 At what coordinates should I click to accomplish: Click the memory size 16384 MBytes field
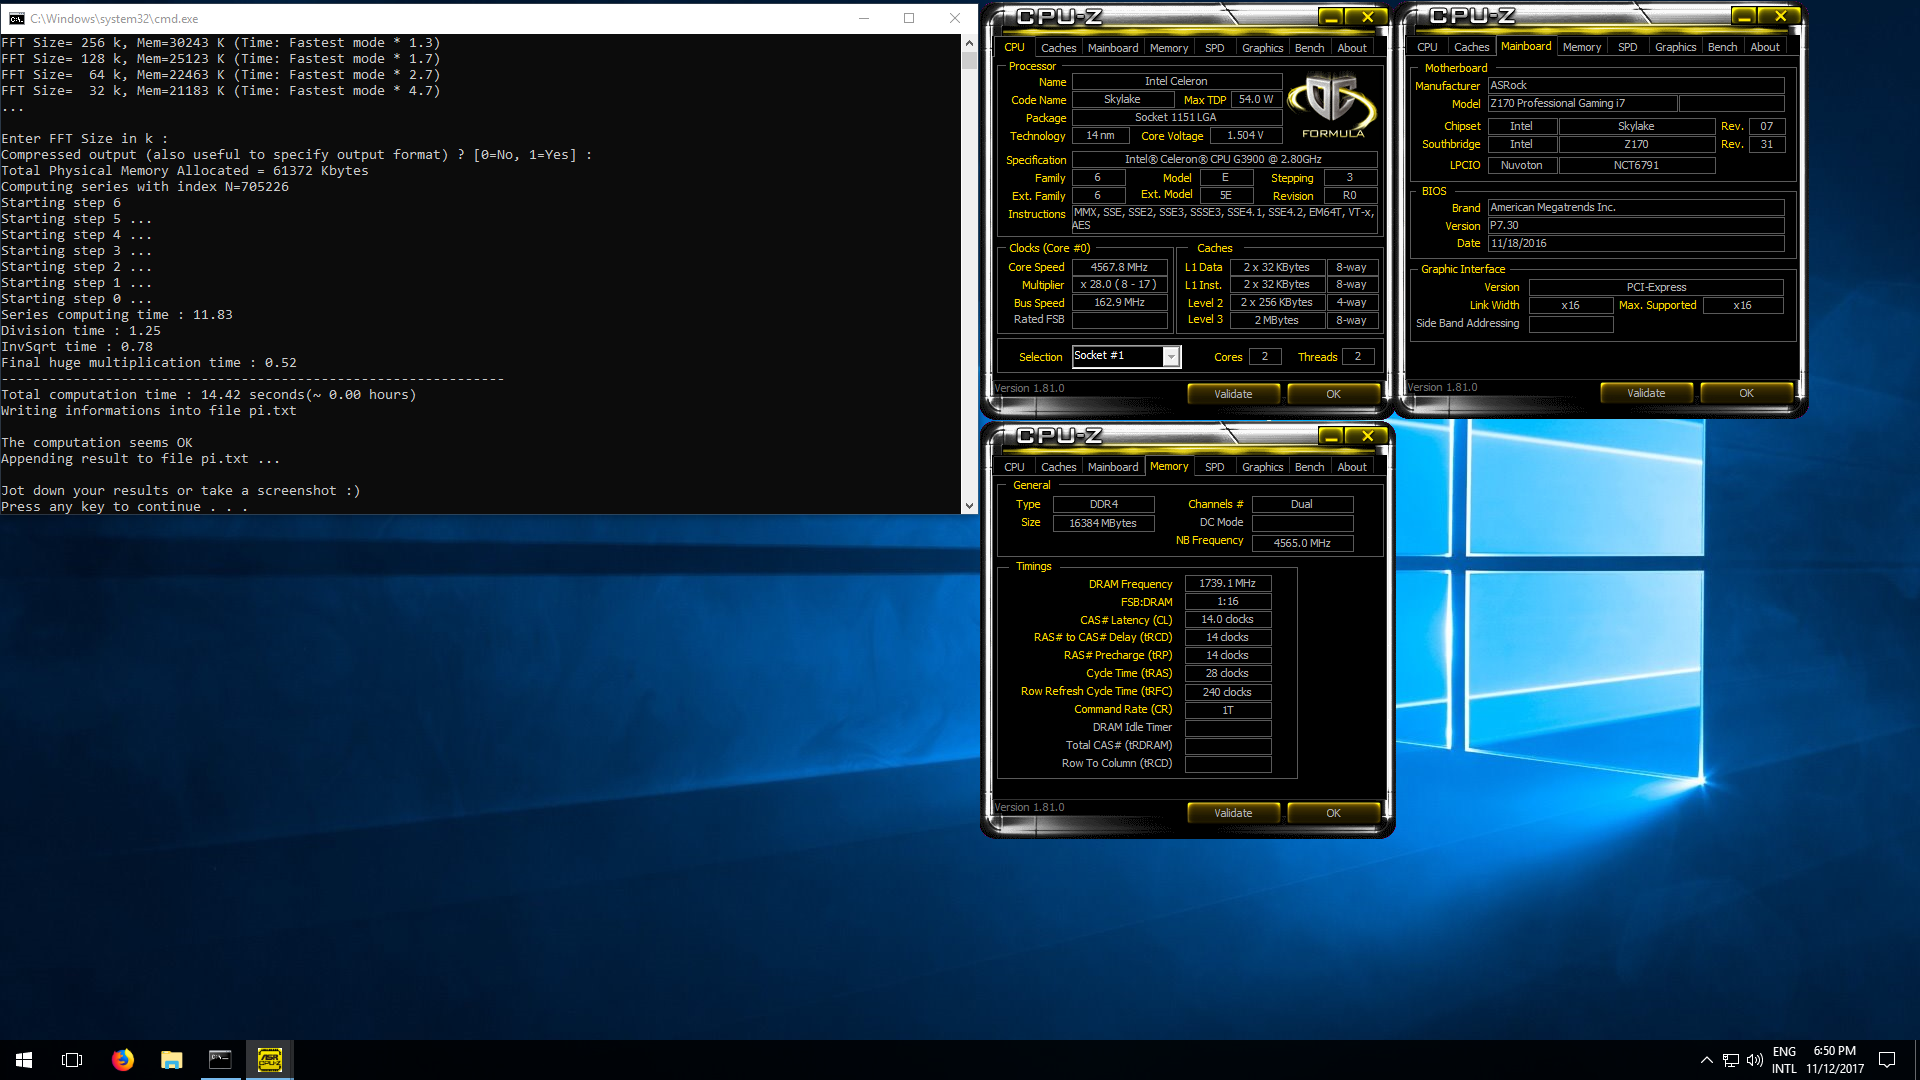pyautogui.click(x=1103, y=523)
